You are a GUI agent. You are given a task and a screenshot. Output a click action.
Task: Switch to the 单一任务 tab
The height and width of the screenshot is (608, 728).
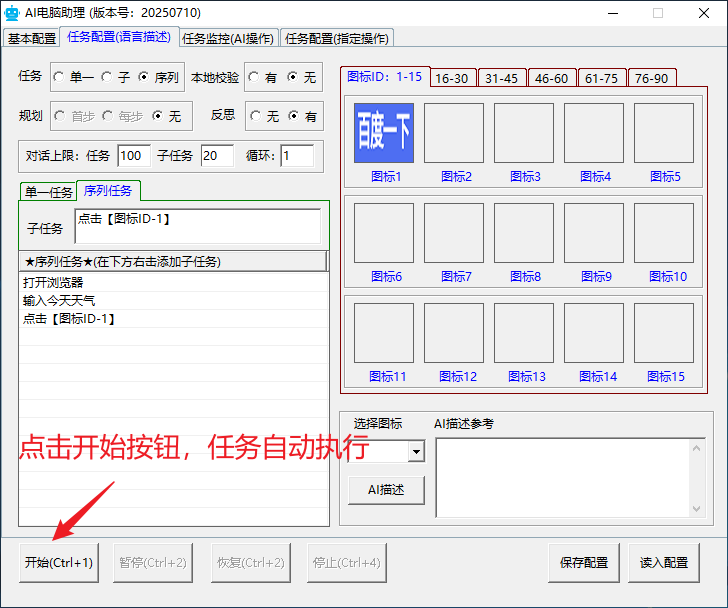click(x=48, y=192)
